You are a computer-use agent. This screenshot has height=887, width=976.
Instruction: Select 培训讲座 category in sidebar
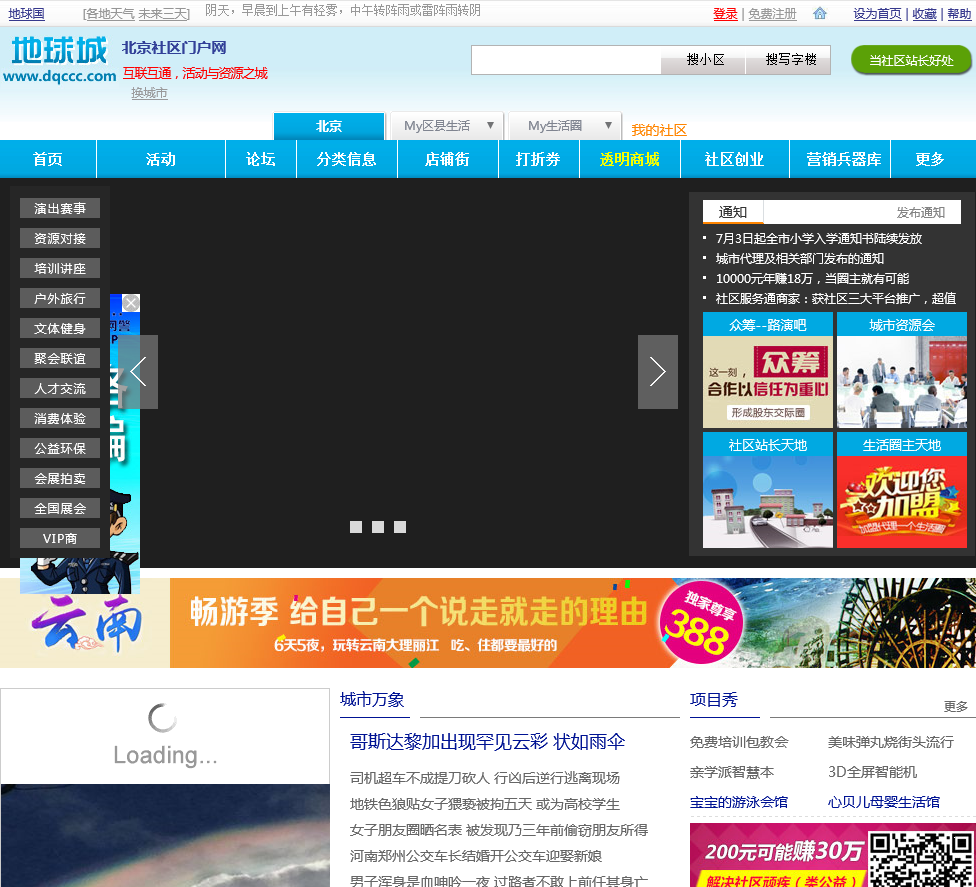pyautogui.click(x=60, y=268)
